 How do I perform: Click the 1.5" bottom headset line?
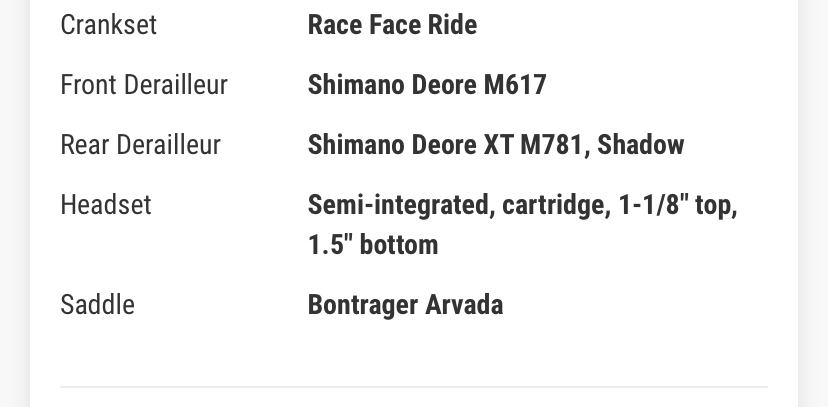point(373,245)
